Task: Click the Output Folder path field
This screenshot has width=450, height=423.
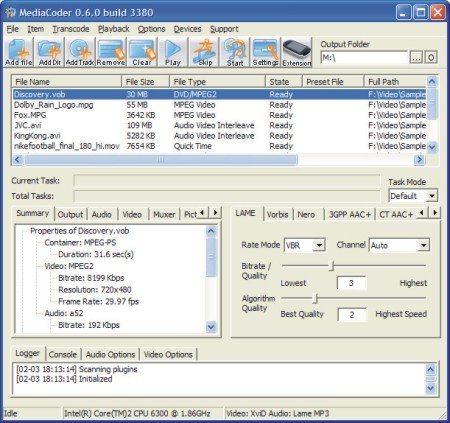Action: click(x=364, y=58)
